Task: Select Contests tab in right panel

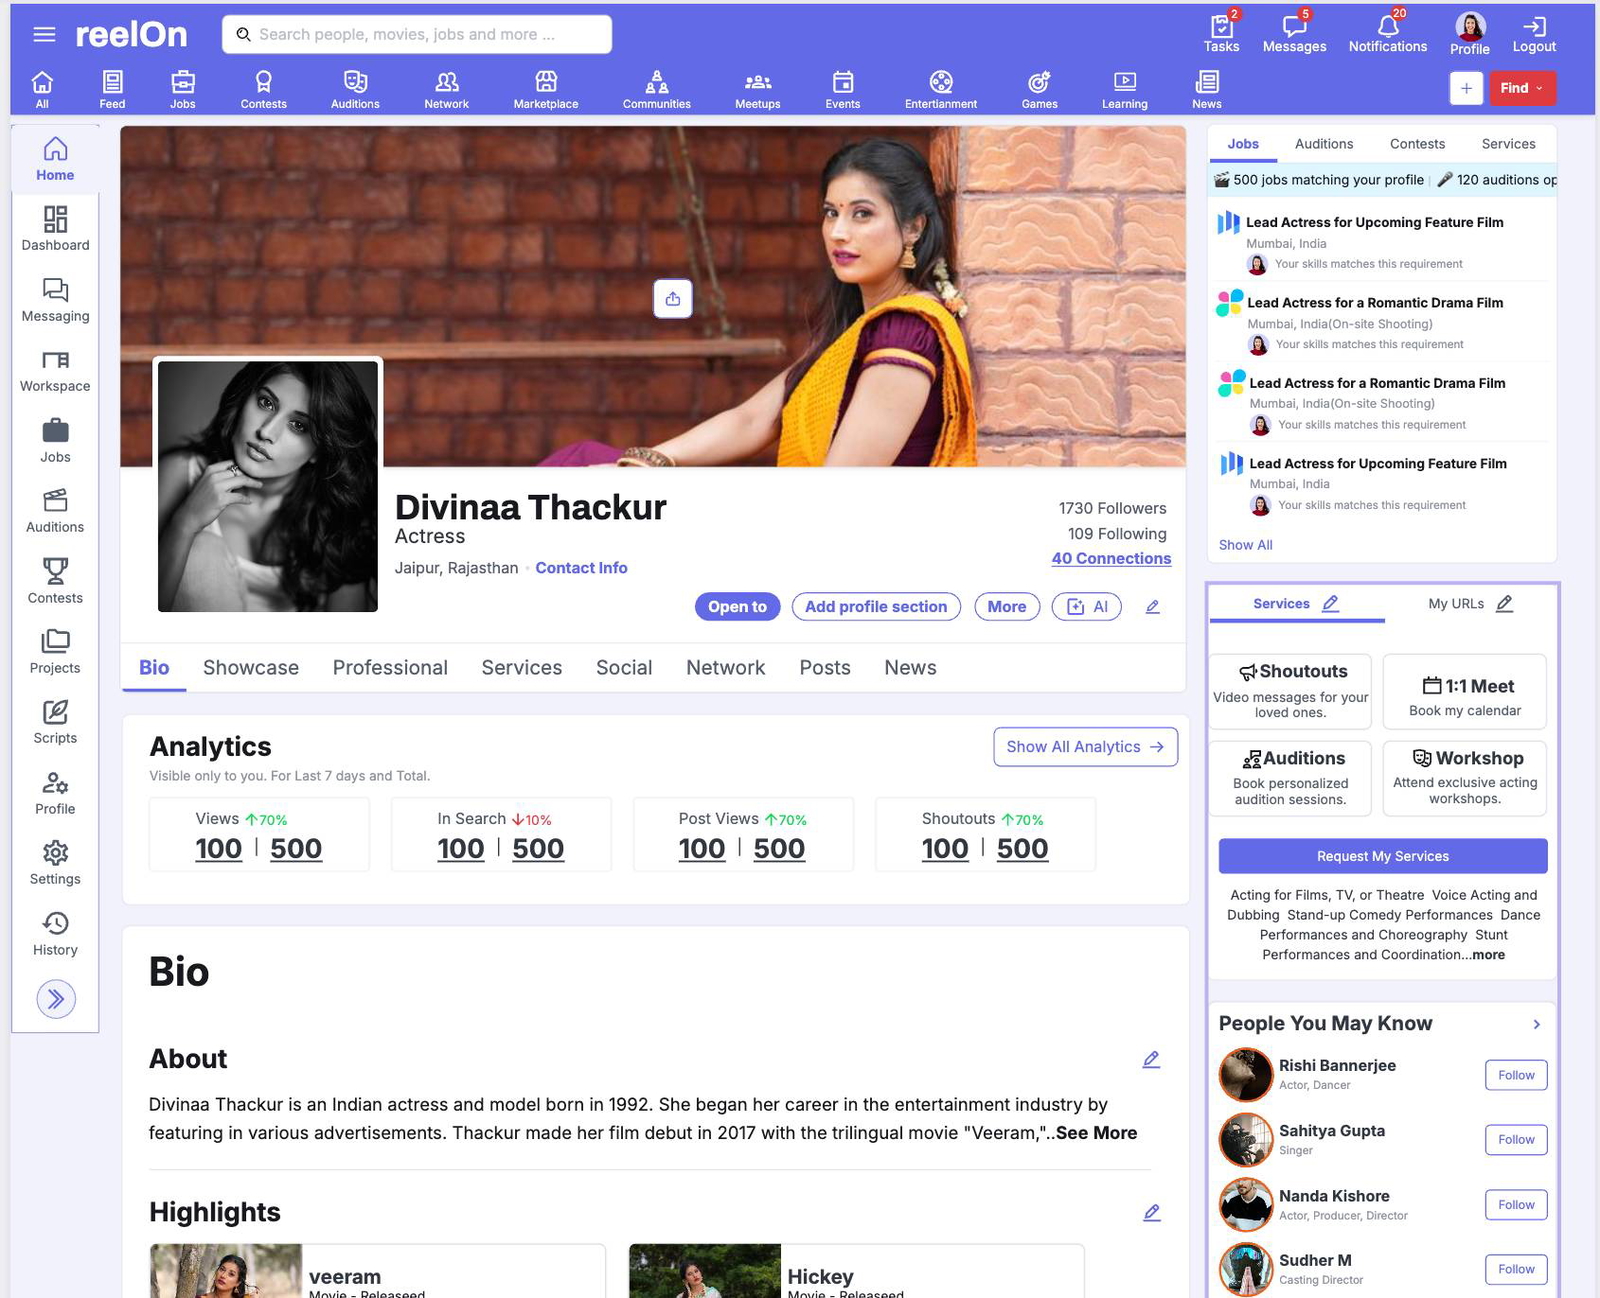Action: click(1417, 144)
